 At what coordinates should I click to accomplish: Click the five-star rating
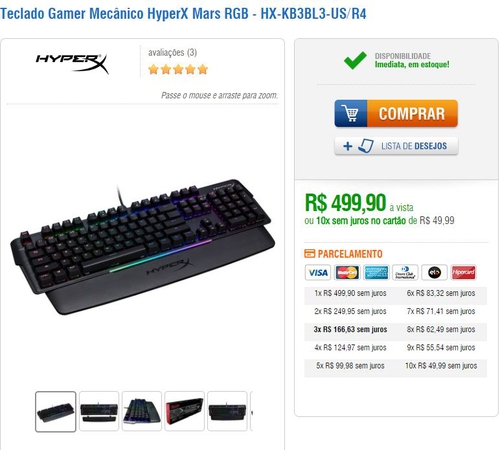[178, 69]
